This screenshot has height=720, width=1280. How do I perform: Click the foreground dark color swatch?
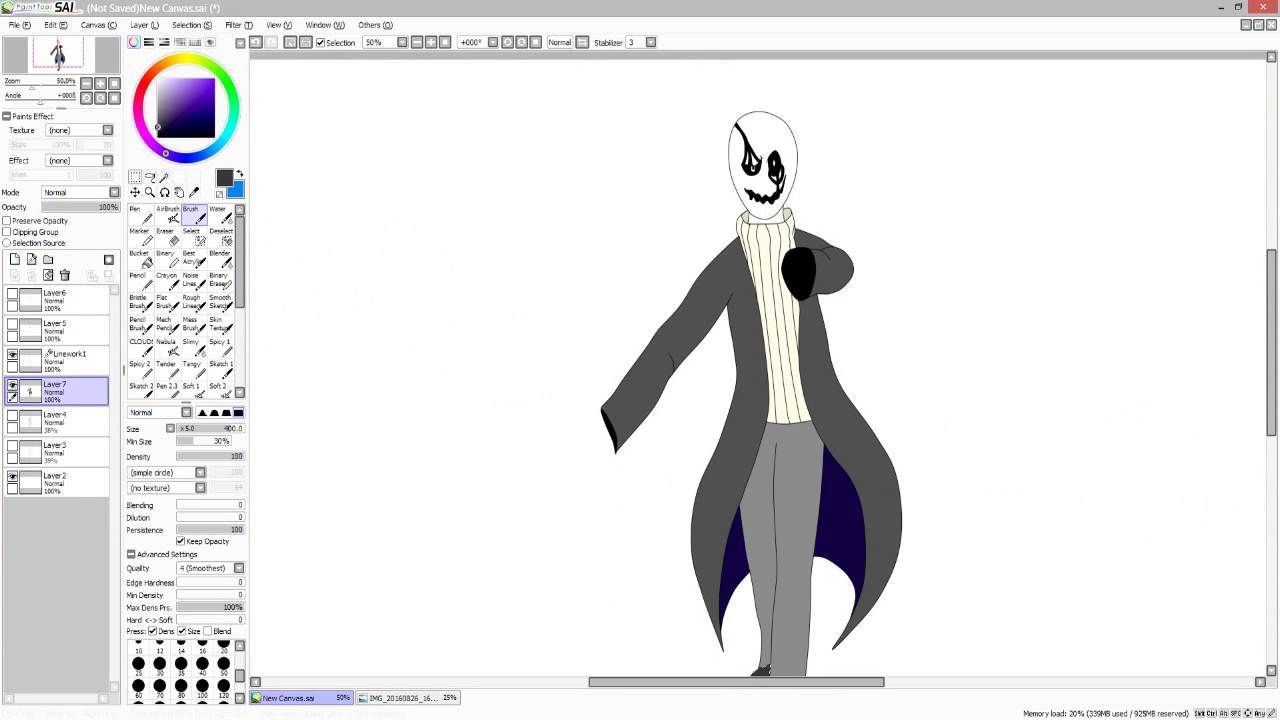click(224, 178)
